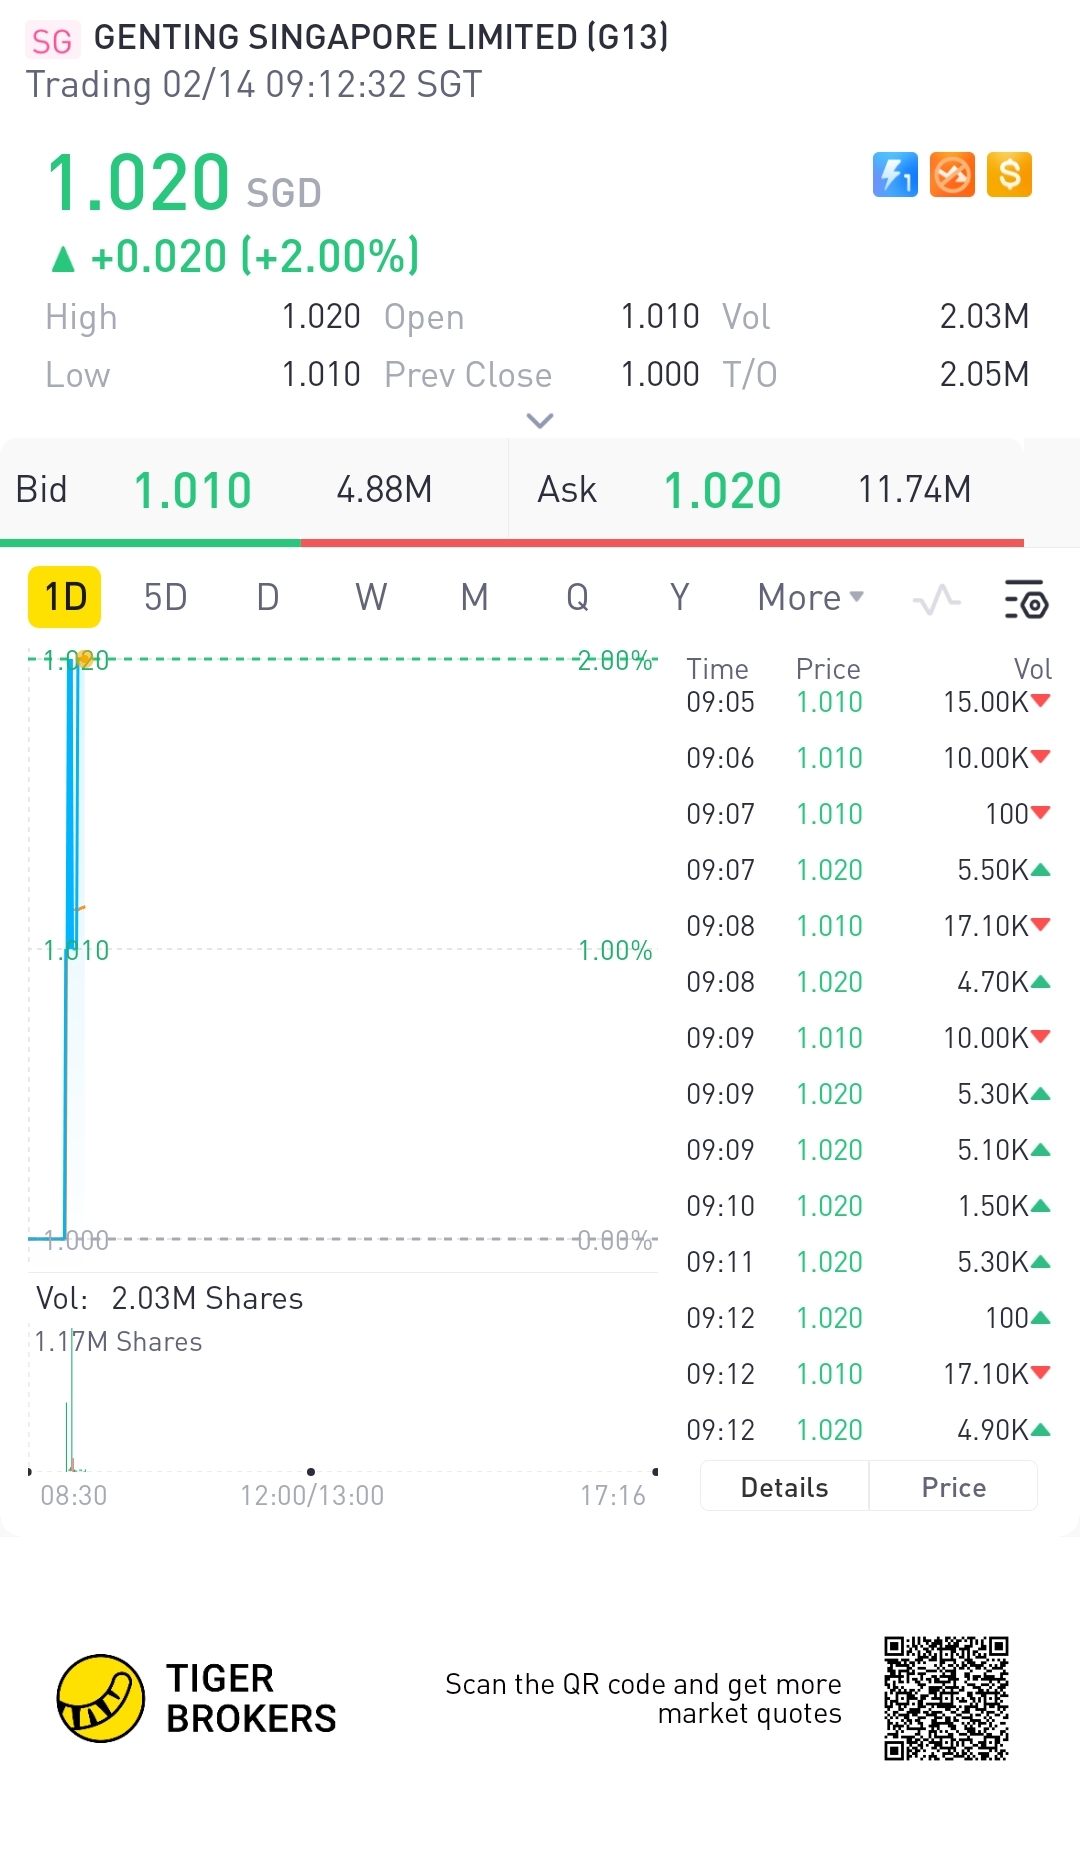This screenshot has height=1860, width=1080.
Task: Switch the trade list to Price view
Action: (953, 1487)
